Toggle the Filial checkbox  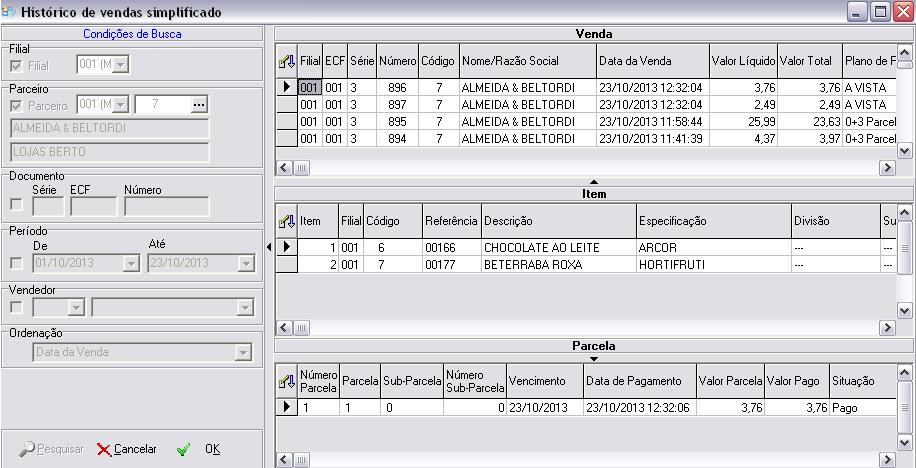tap(16, 66)
